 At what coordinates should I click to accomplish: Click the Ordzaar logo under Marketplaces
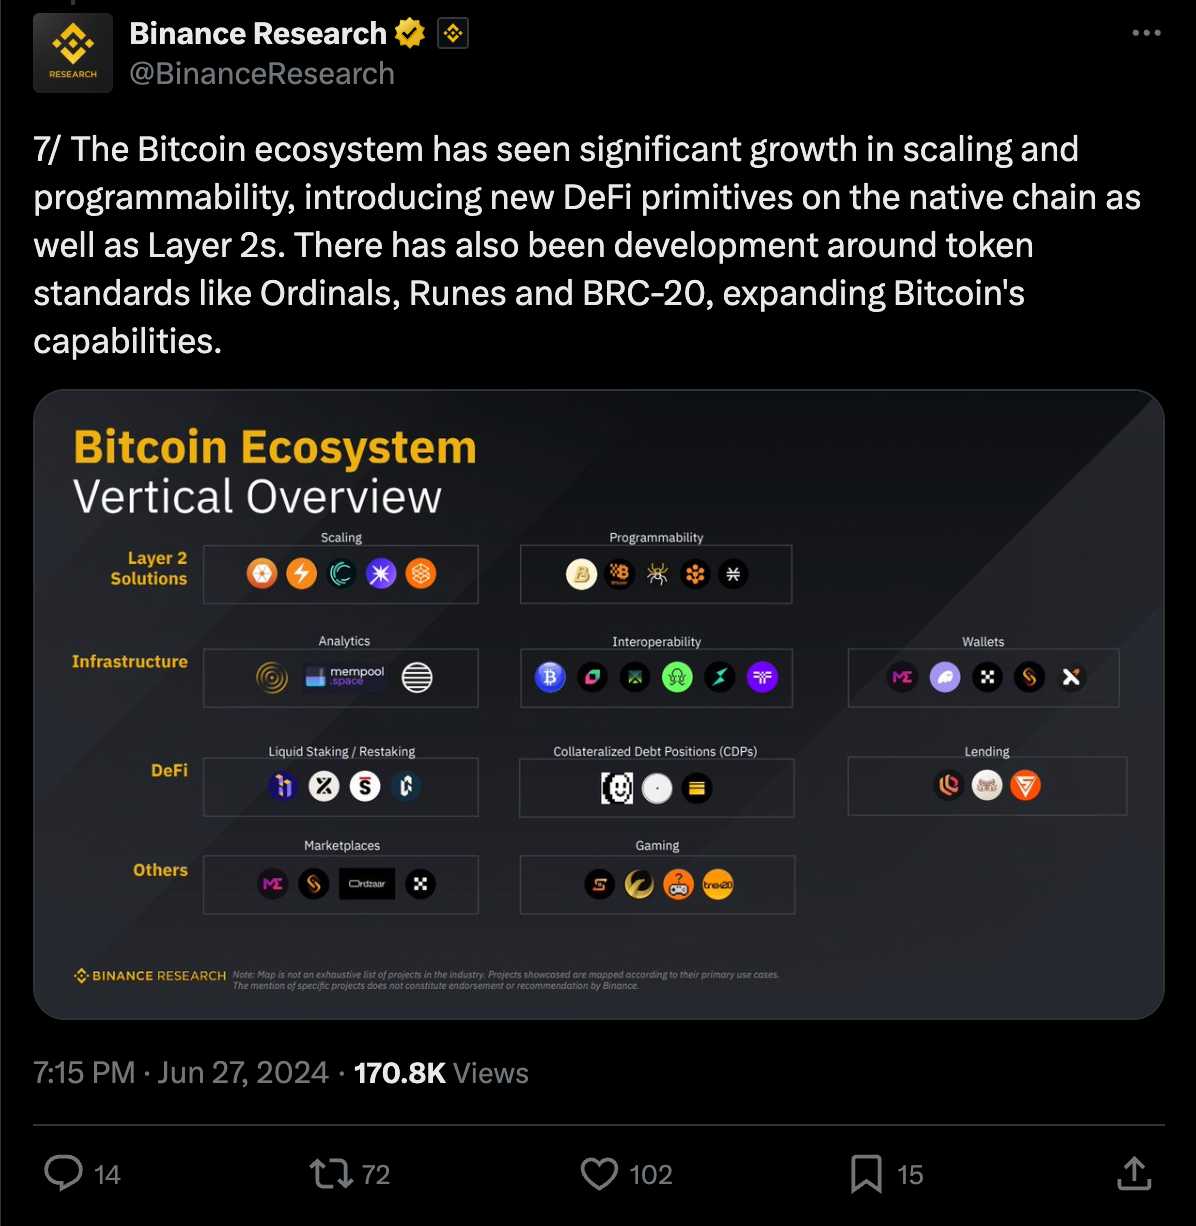click(x=367, y=884)
